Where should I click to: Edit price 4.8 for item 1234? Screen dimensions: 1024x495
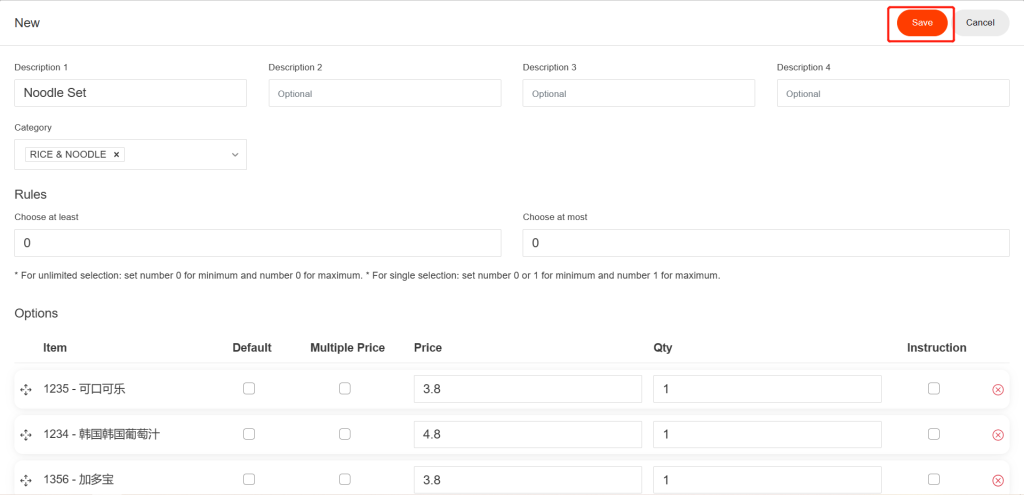(x=528, y=434)
